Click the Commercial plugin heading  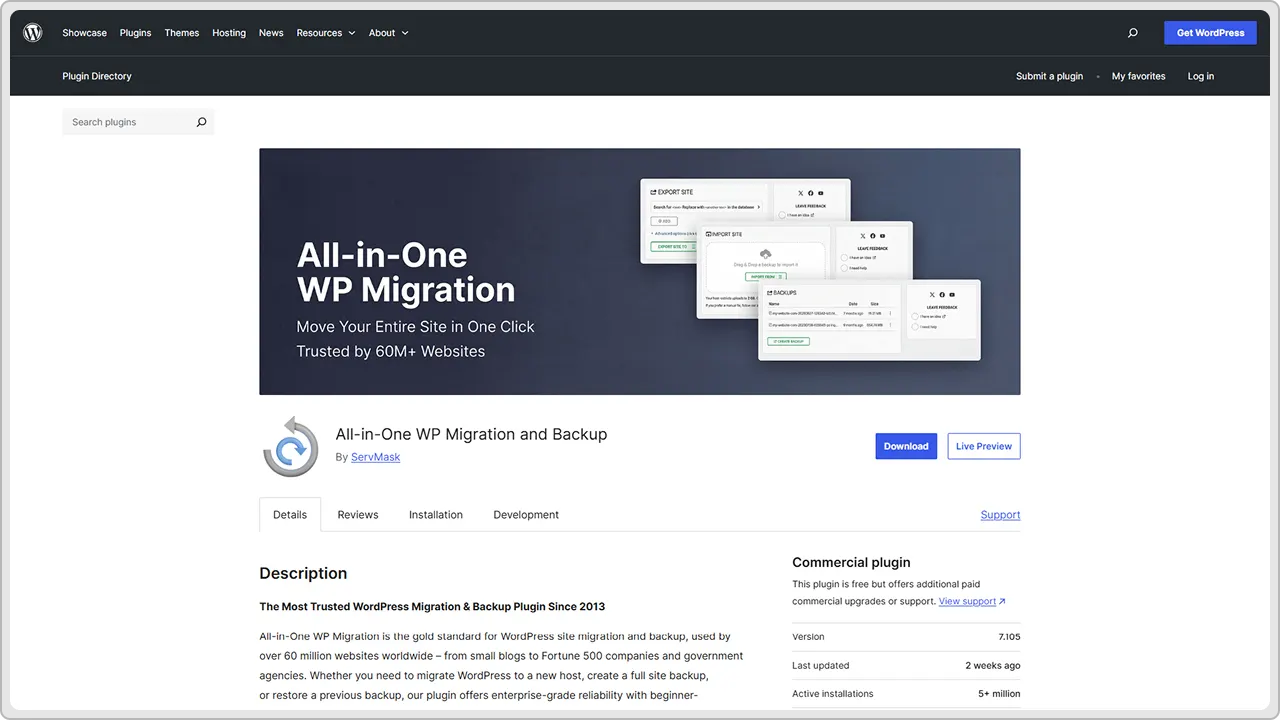(x=851, y=562)
